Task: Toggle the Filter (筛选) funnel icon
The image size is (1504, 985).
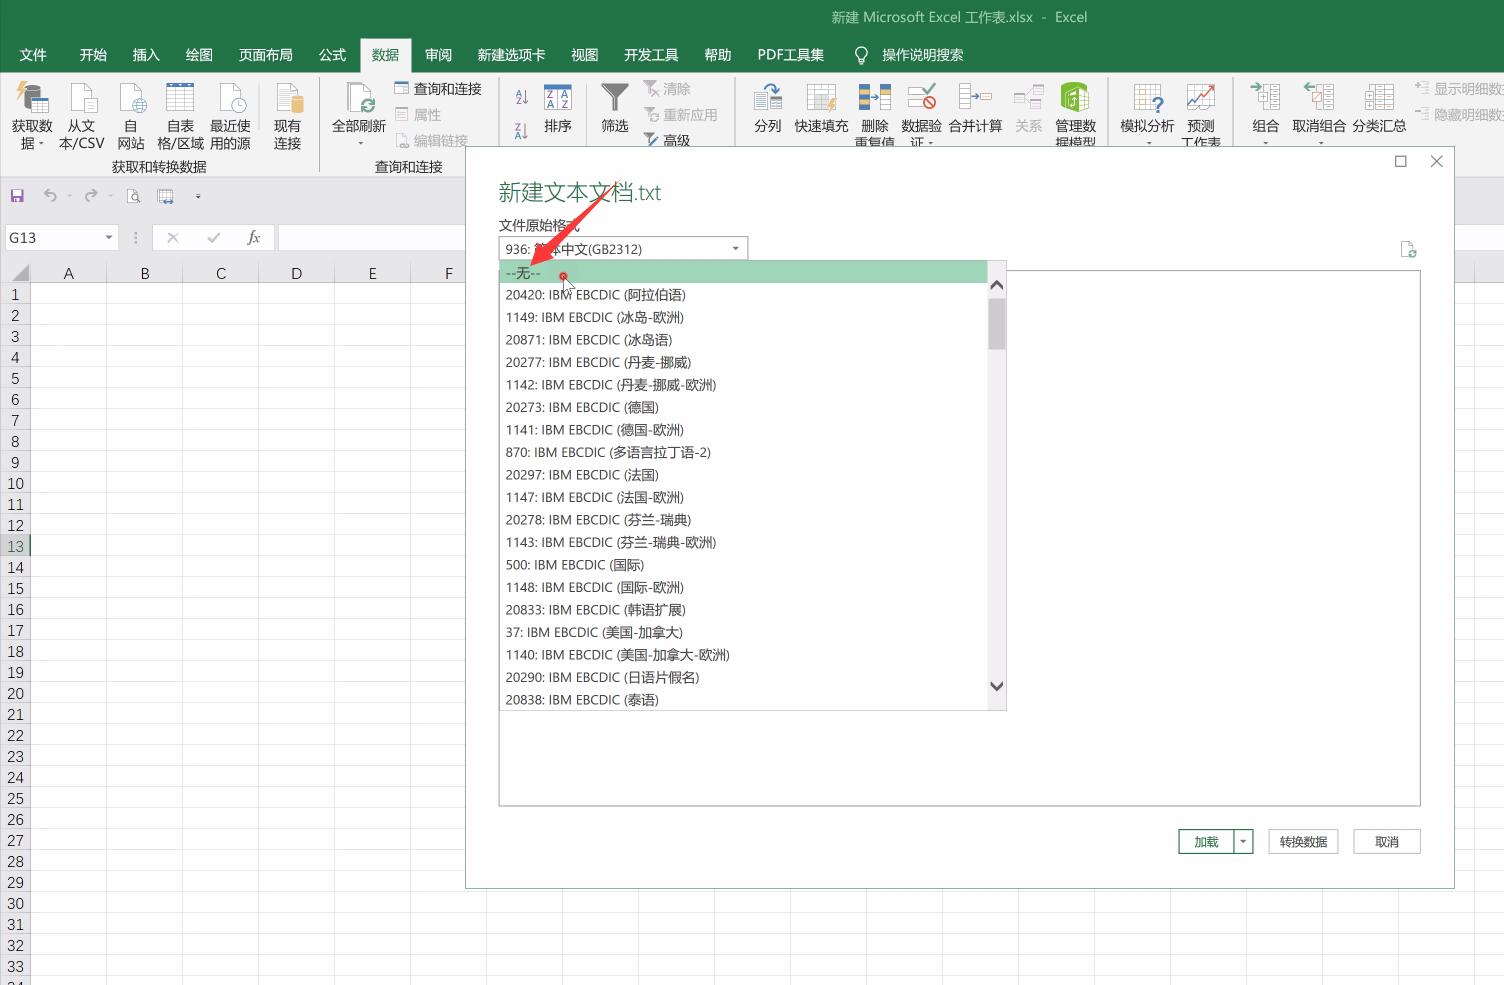Action: coord(614,98)
